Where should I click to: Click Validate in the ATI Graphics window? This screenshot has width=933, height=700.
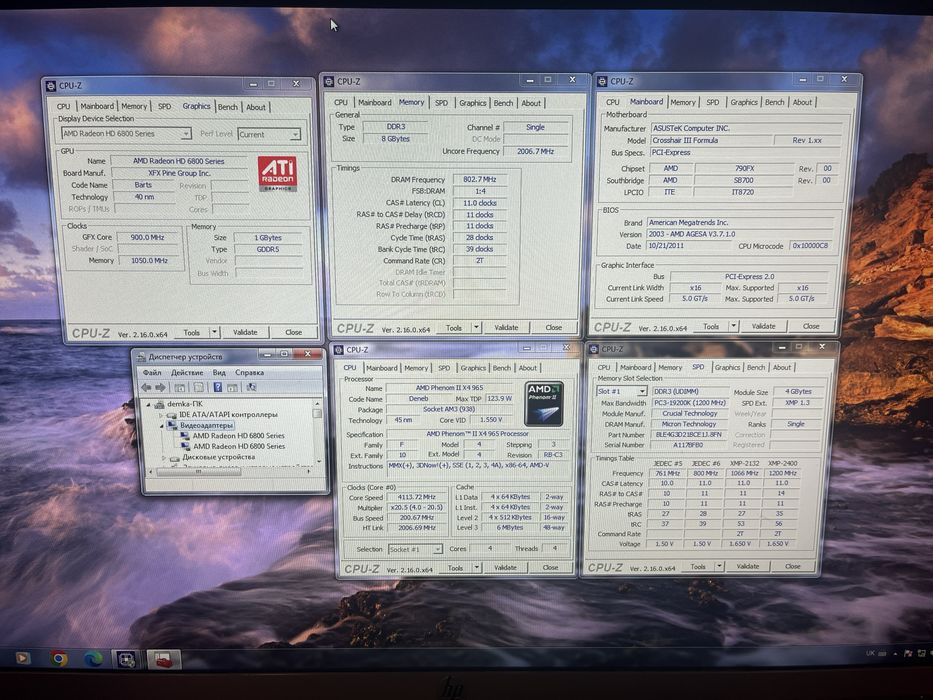pos(245,332)
